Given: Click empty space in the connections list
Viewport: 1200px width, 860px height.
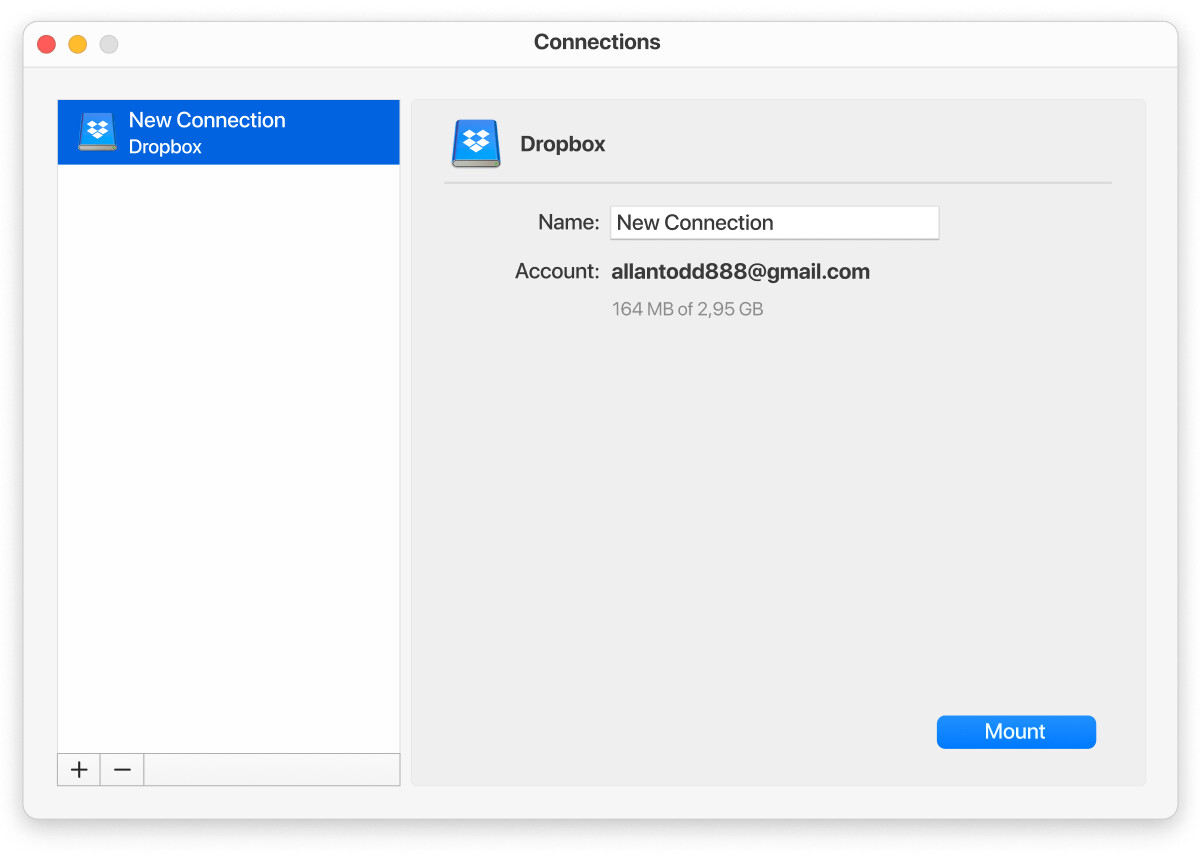Looking at the screenshot, I should click(x=228, y=450).
